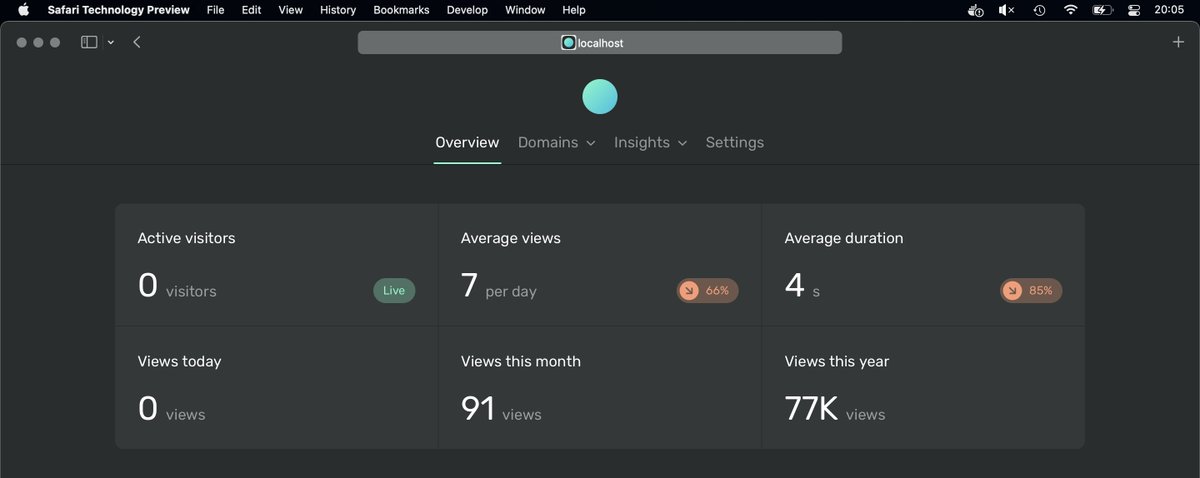Viewport: 1200px width, 478px height.
Task: Open the History menu
Action: click(x=338, y=10)
